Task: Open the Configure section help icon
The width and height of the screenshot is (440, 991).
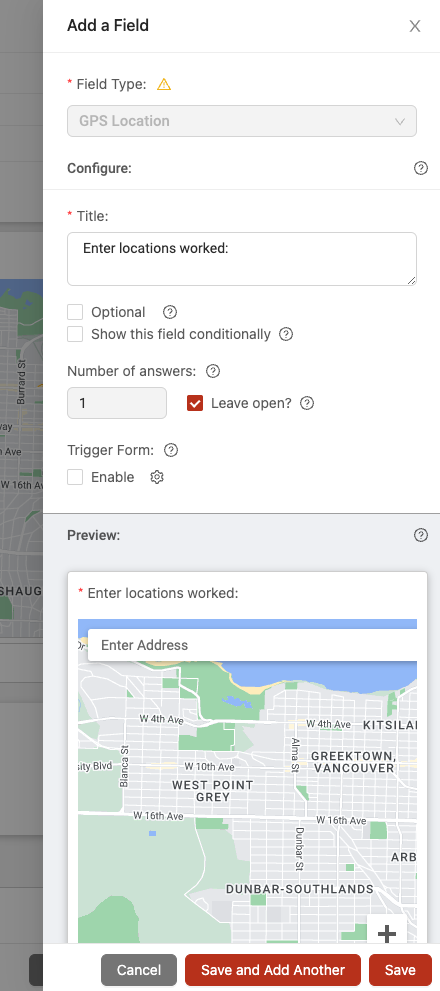Action: click(420, 168)
